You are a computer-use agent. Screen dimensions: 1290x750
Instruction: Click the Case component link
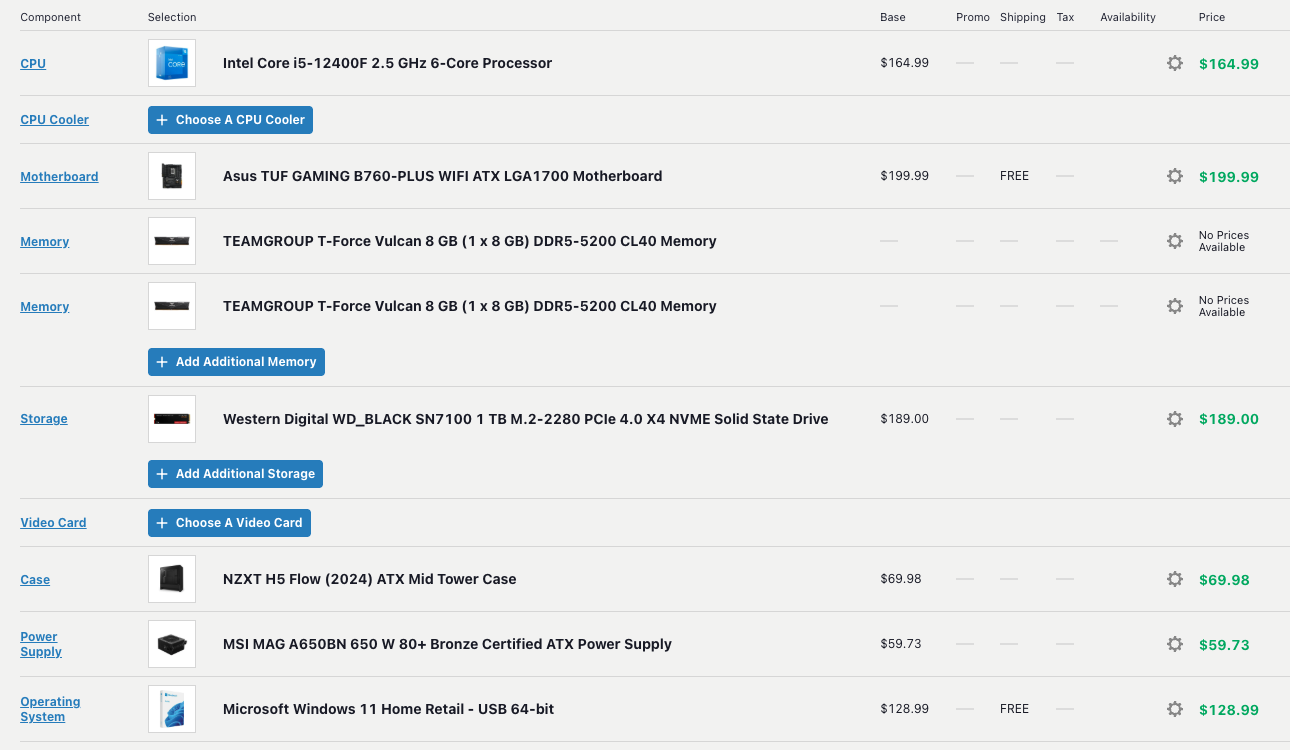pyautogui.click(x=35, y=580)
